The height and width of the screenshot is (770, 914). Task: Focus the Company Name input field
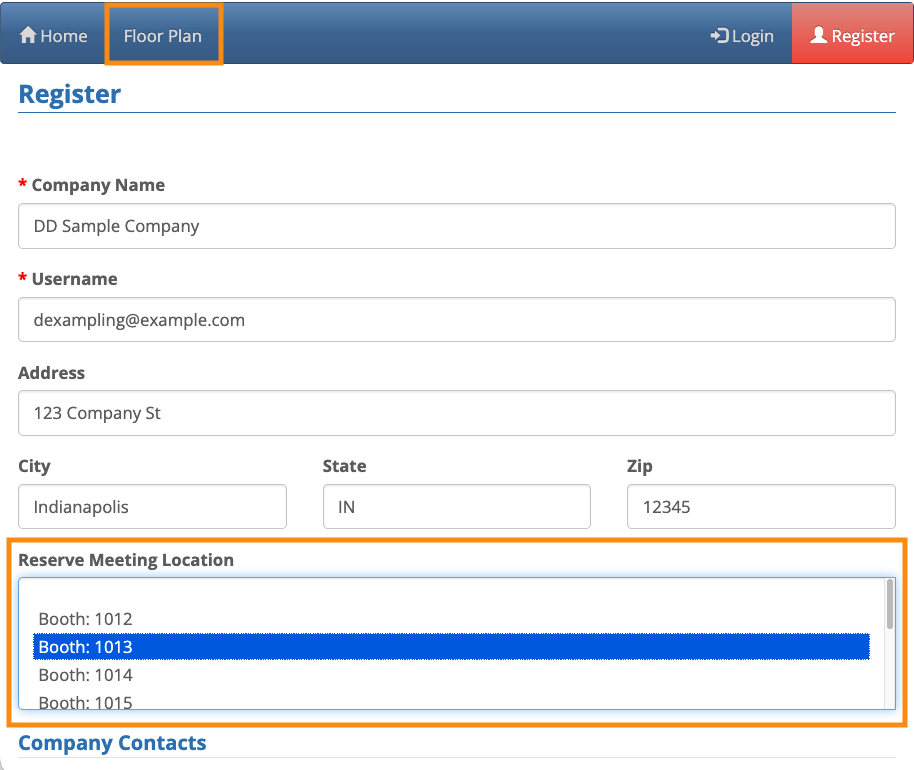coord(456,226)
